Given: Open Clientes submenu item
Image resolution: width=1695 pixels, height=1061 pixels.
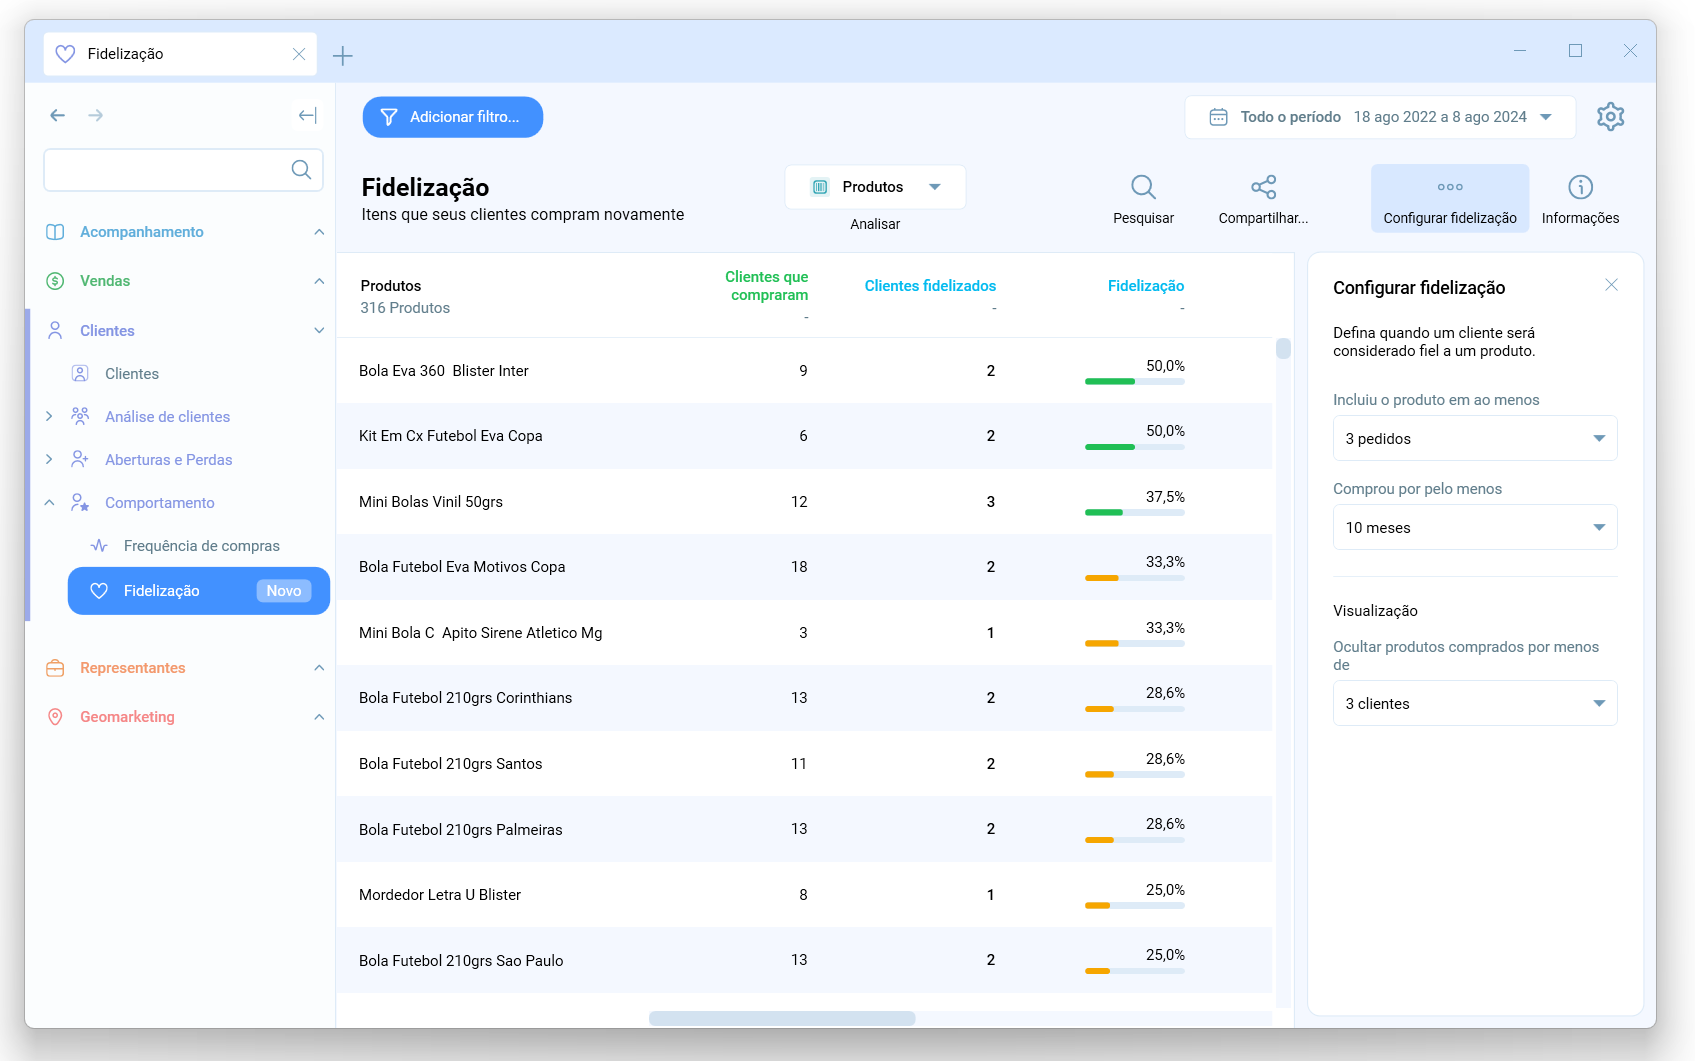Looking at the screenshot, I should tap(132, 373).
